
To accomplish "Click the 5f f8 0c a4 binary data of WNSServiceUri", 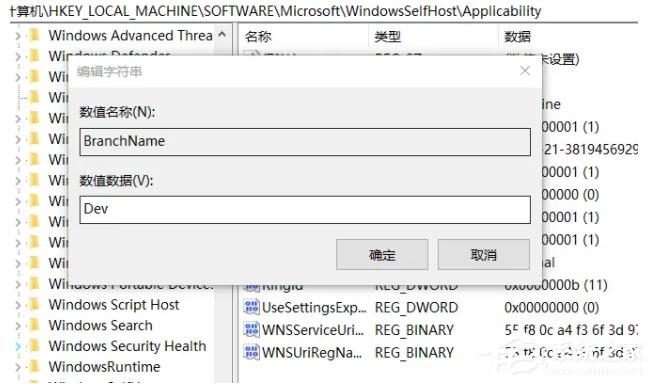I will 571,330.
